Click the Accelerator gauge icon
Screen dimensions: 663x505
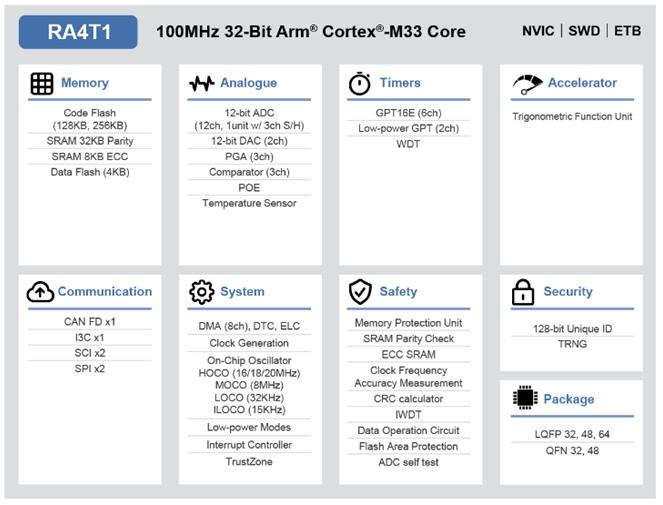527,84
